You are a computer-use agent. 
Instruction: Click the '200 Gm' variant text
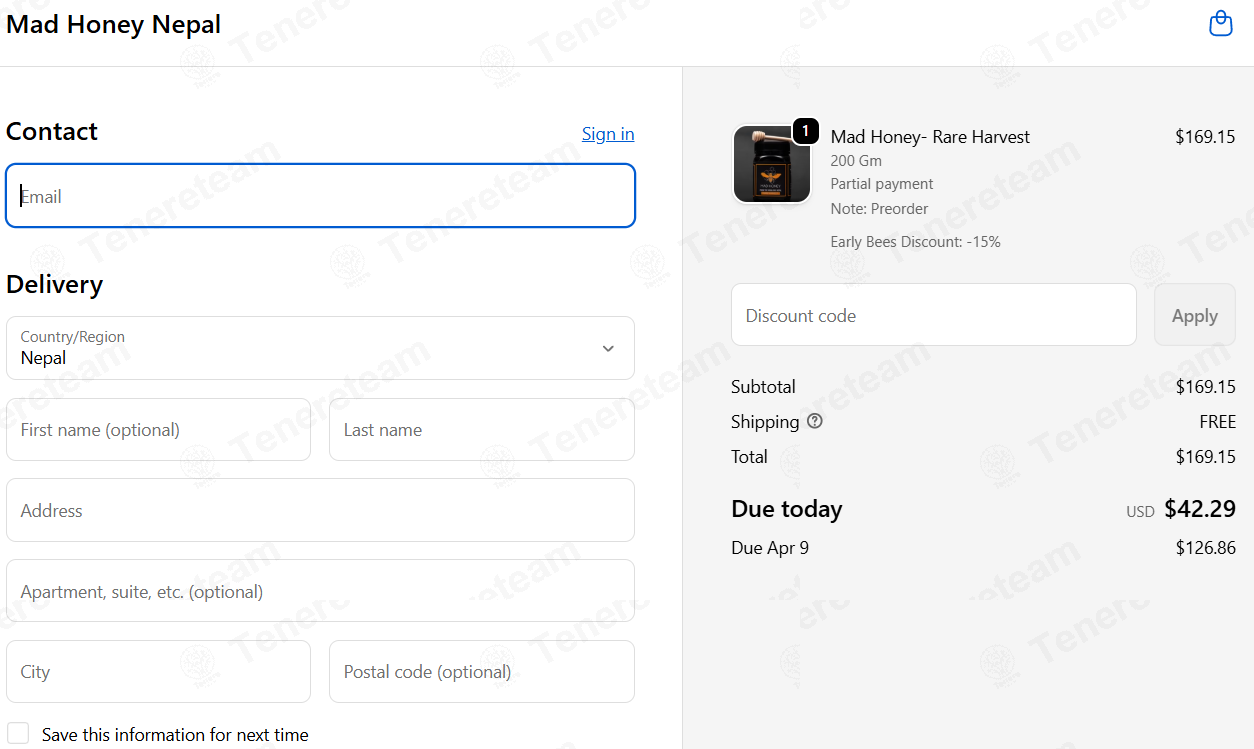pyautogui.click(x=856, y=160)
